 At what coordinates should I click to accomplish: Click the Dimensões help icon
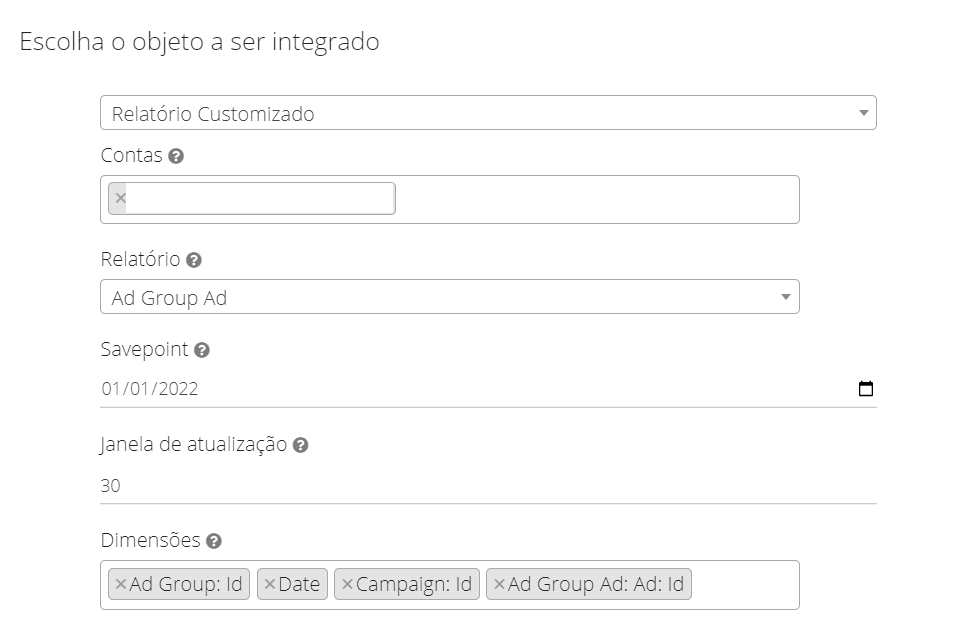[214, 541]
